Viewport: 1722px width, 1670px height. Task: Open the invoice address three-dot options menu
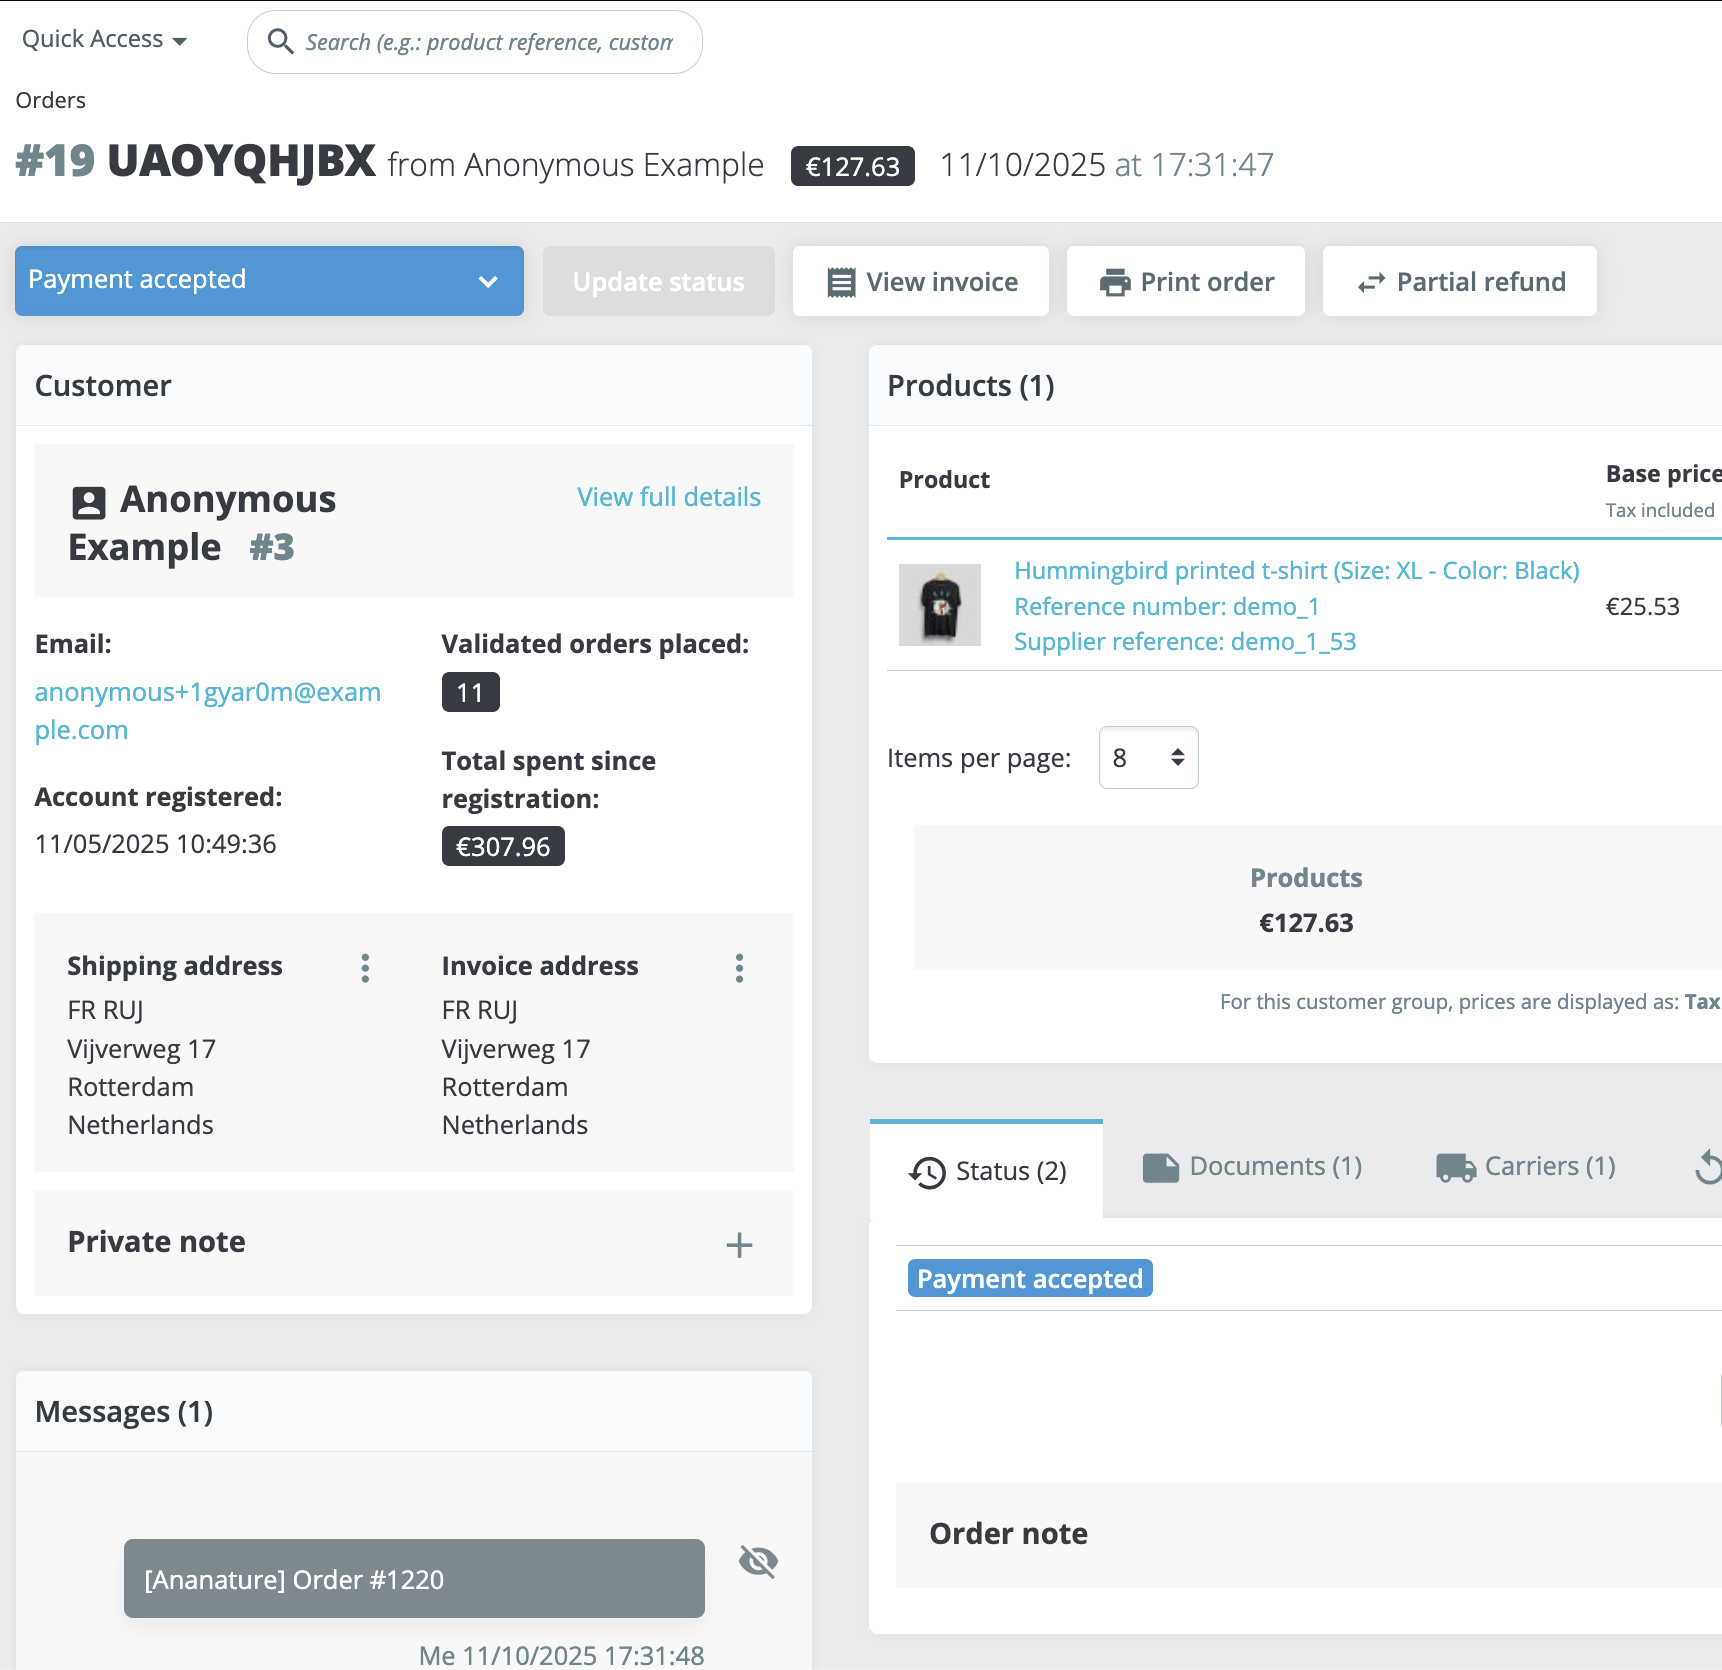click(x=739, y=967)
